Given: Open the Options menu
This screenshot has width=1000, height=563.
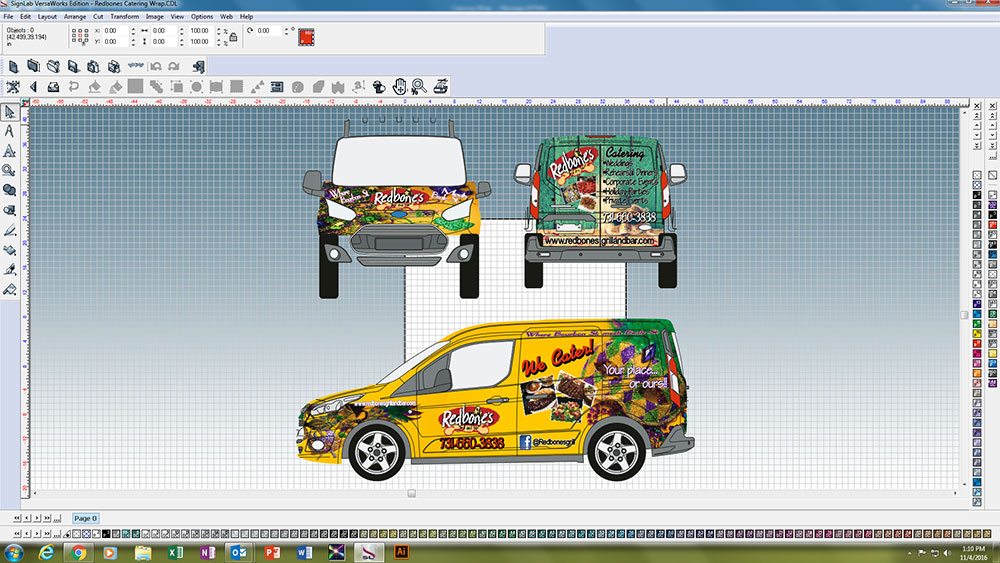Looking at the screenshot, I should point(202,17).
